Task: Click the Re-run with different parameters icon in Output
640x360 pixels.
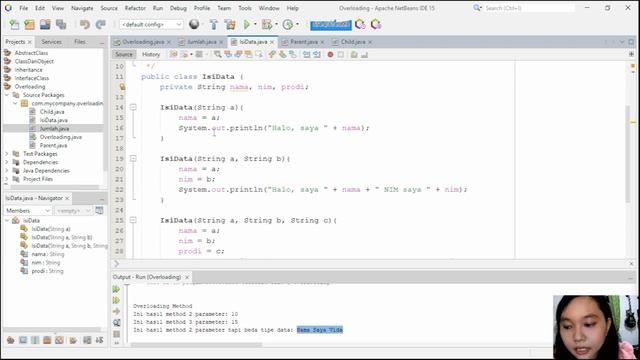Action: [116, 300]
